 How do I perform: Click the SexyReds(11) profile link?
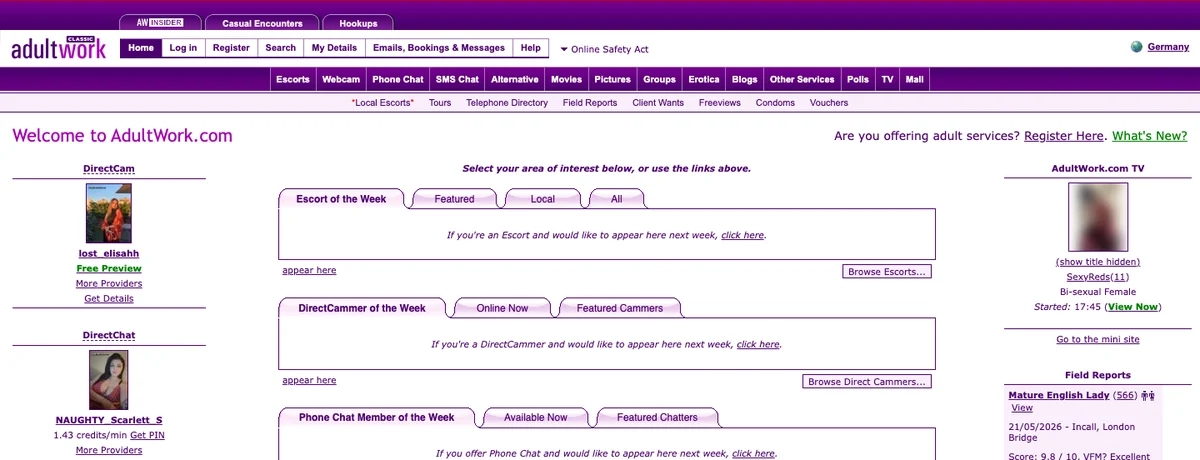tap(1098, 276)
